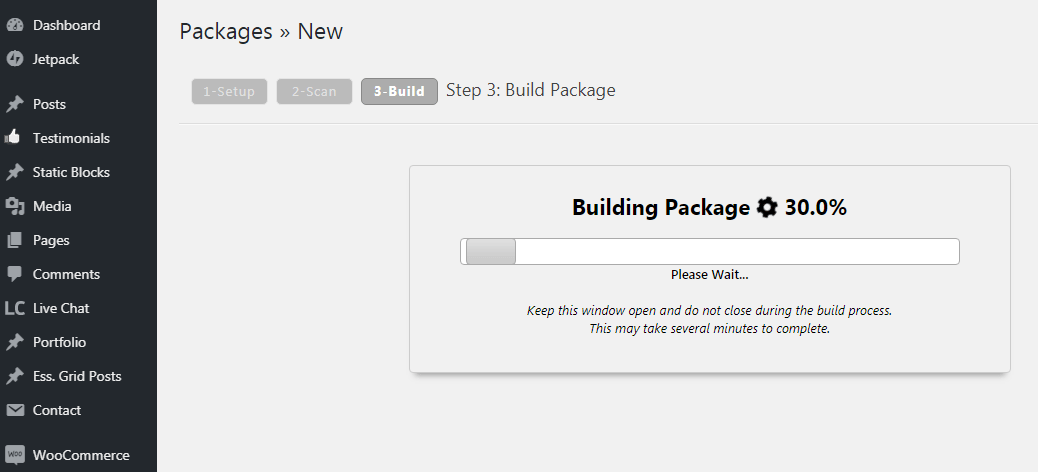Screen dimensions: 1038x472
Task: Click the Packages » New heading
Action: pos(261,31)
